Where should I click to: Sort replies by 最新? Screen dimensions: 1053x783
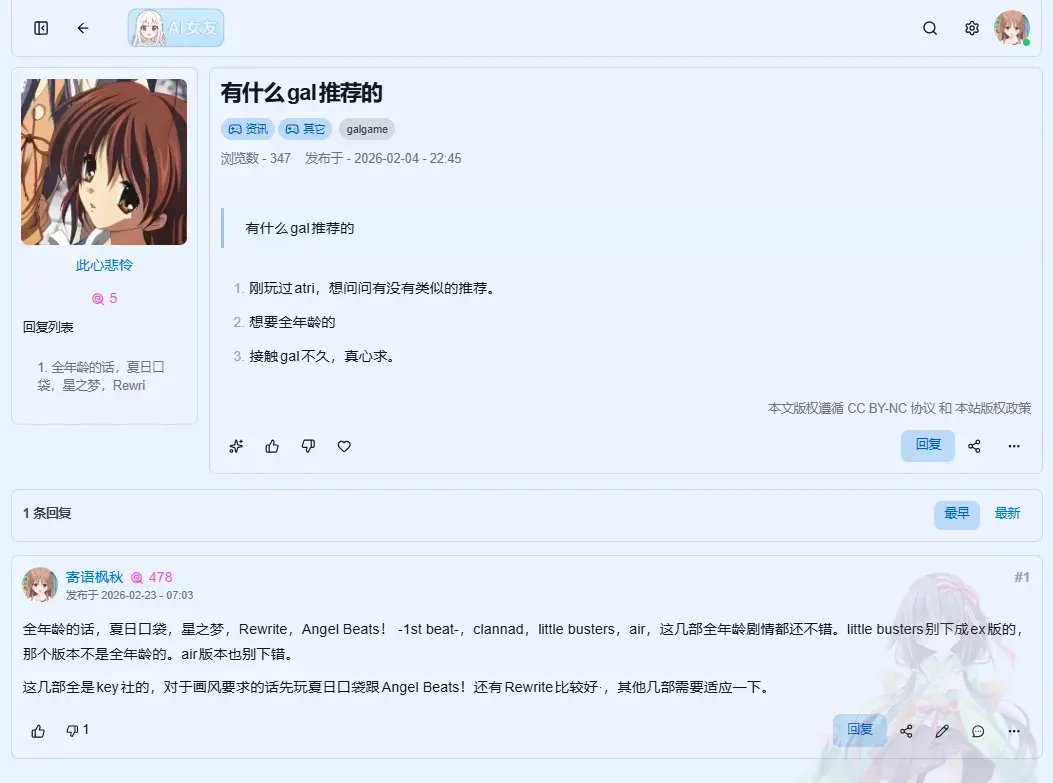tap(1007, 514)
